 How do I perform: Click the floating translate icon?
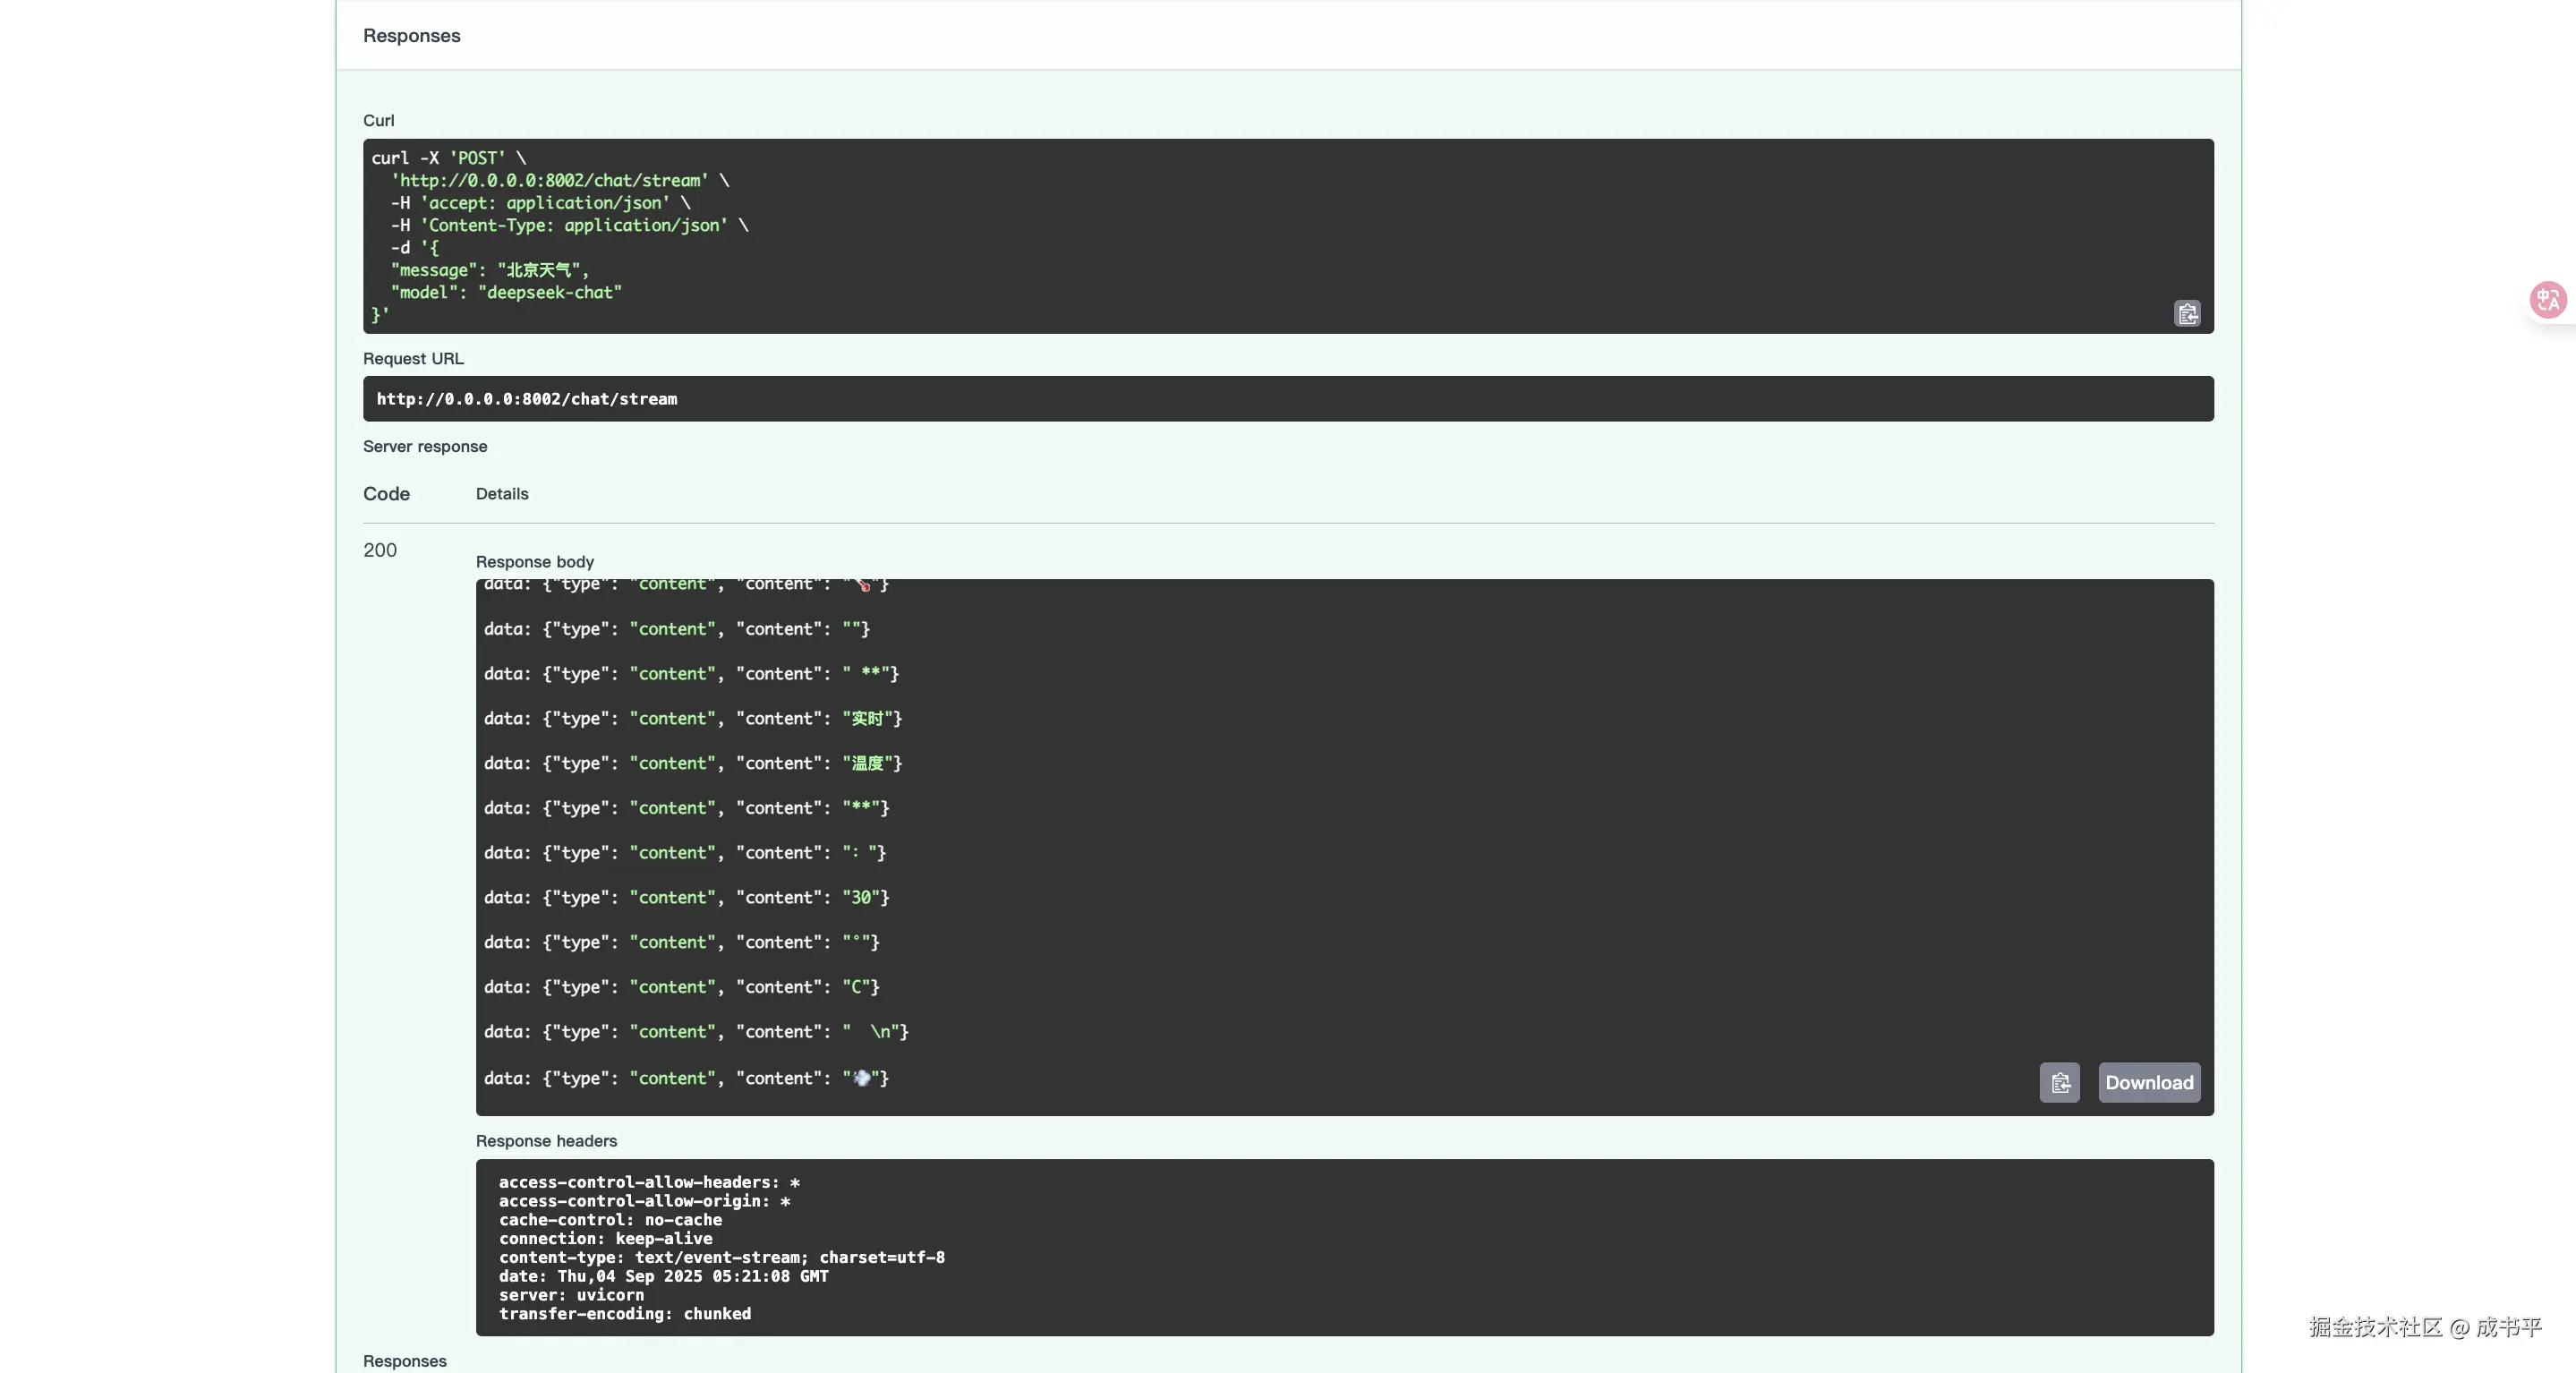(2547, 300)
